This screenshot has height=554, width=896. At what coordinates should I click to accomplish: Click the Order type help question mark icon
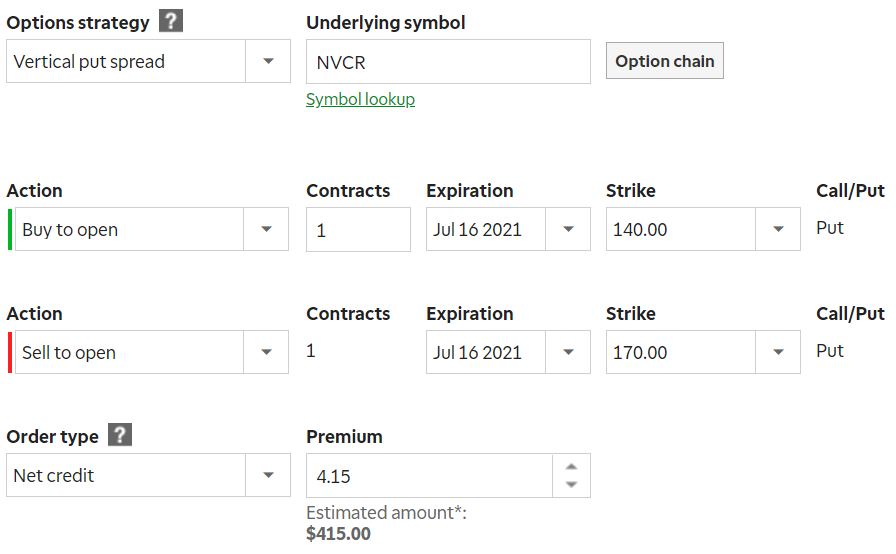pos(121,436)
